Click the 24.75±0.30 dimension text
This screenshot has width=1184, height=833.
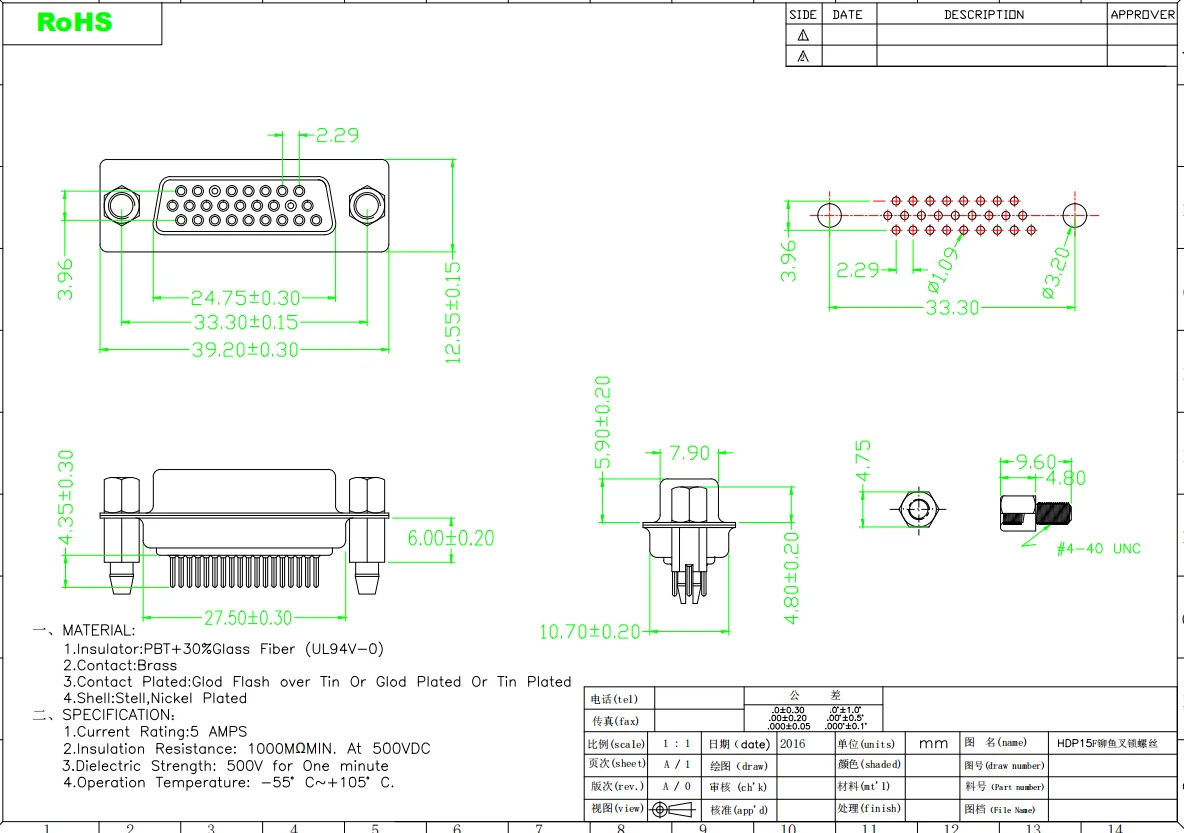point(245,298)
